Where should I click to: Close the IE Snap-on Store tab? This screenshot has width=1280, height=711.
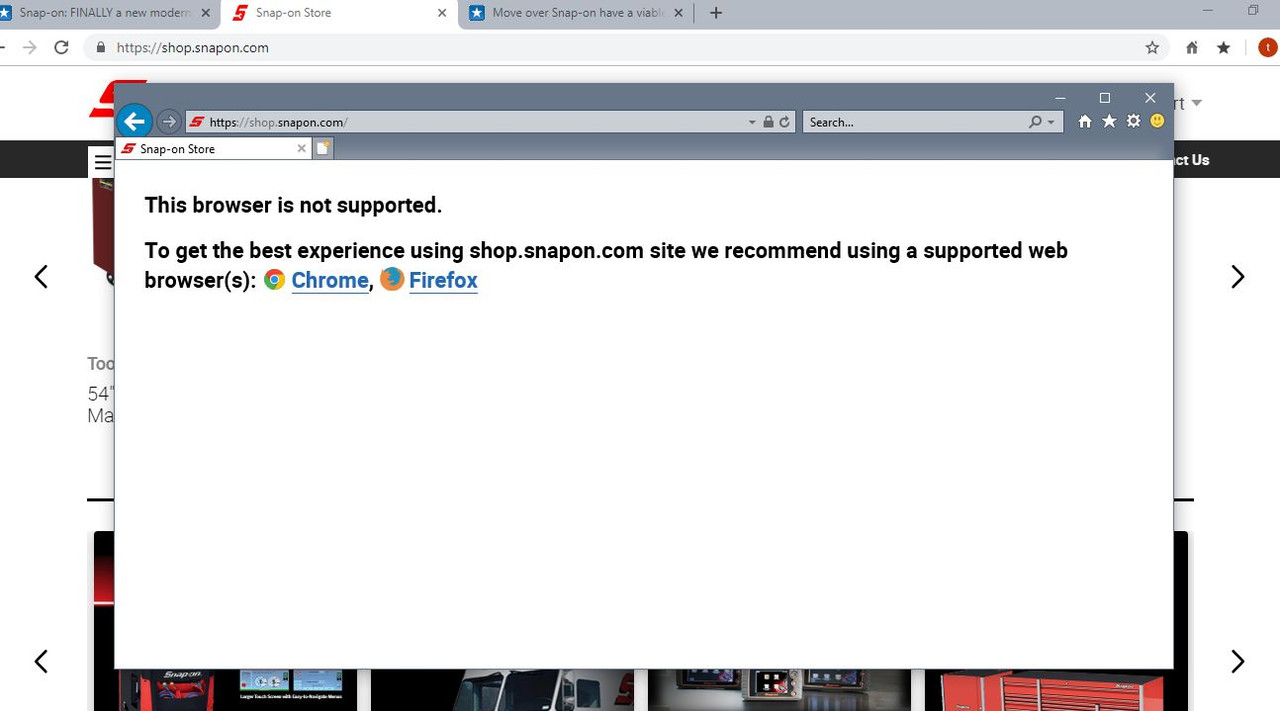coord(301,148)
